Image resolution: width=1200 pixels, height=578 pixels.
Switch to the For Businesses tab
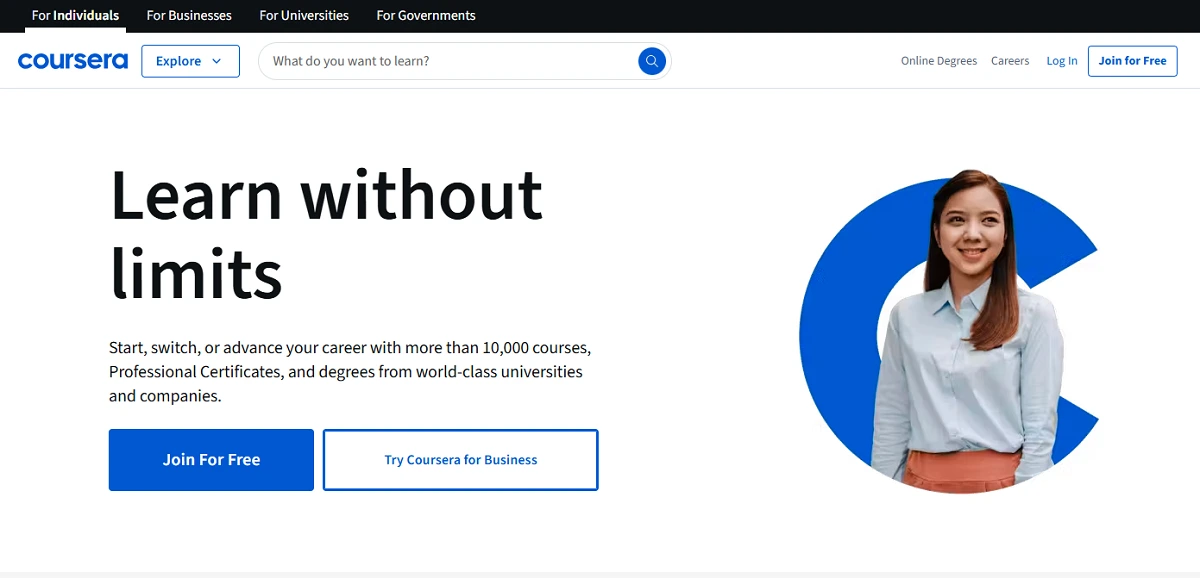point(189,15)
